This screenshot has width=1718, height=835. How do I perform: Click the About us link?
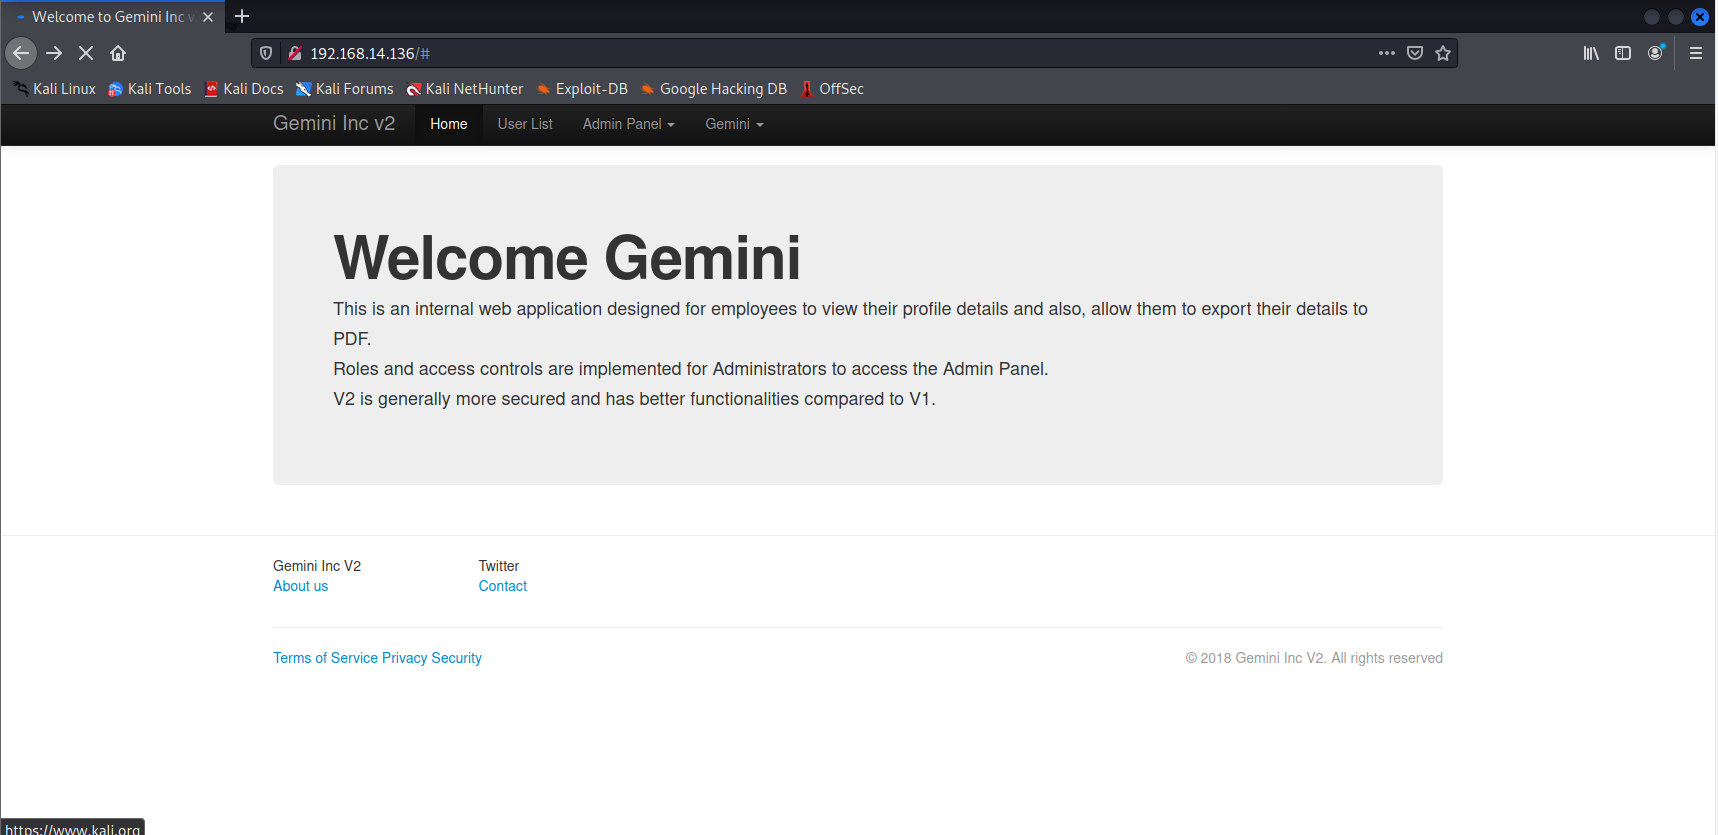point(300,586)
